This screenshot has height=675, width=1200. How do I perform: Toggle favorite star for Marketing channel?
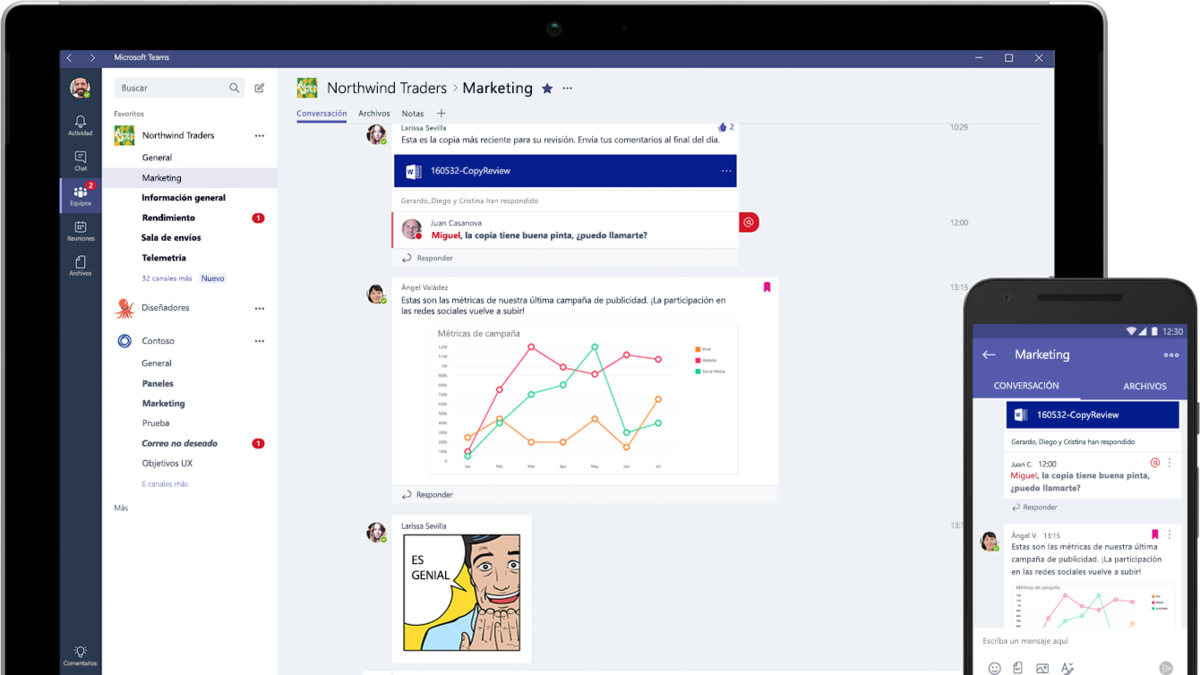(547, 88)
